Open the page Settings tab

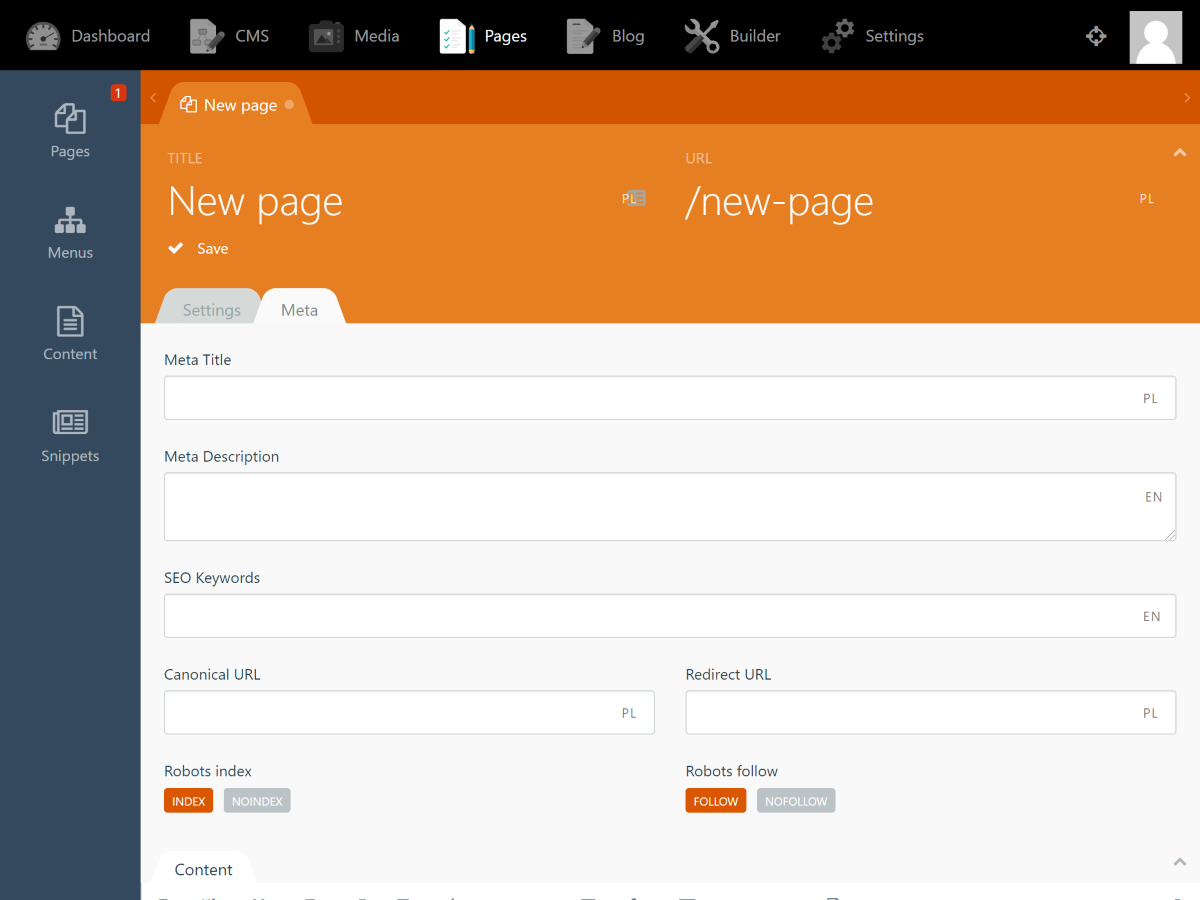(211, 310)
